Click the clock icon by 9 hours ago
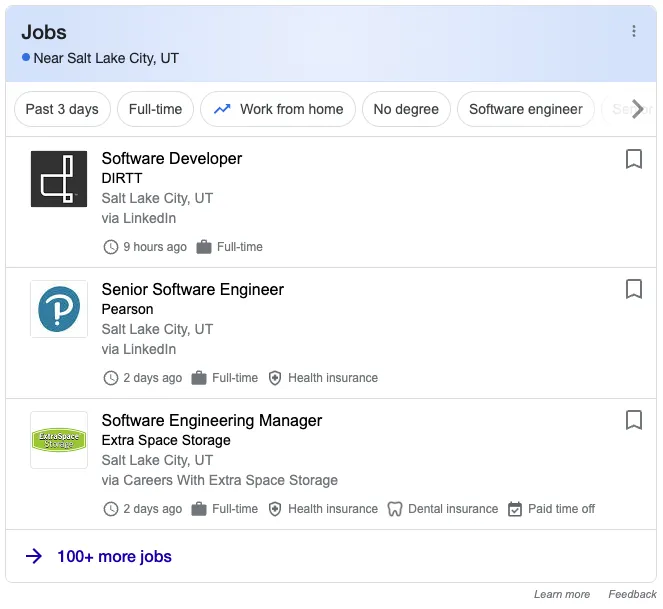The height and width of the screenshot is (609, 663). point(111,247)
